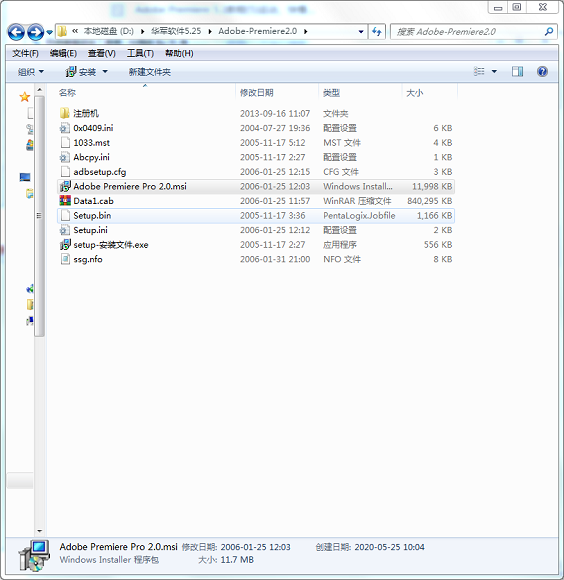Click 大小: 11.7 MB in details pane
This screenshot has height=580, width=564.
226,560
